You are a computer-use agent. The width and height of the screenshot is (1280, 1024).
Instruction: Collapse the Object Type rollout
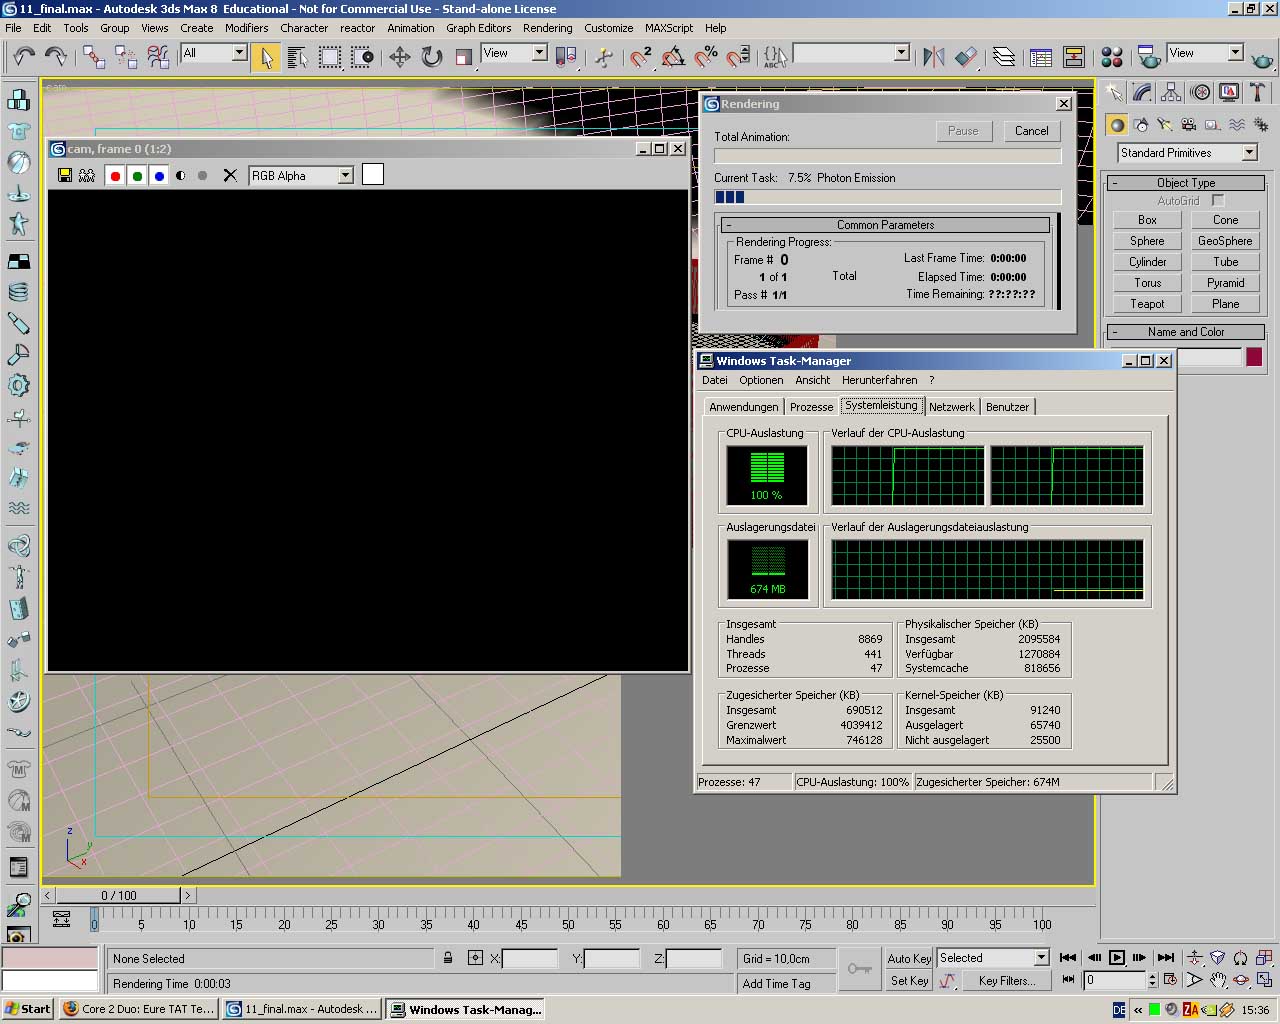point(1186,183)
